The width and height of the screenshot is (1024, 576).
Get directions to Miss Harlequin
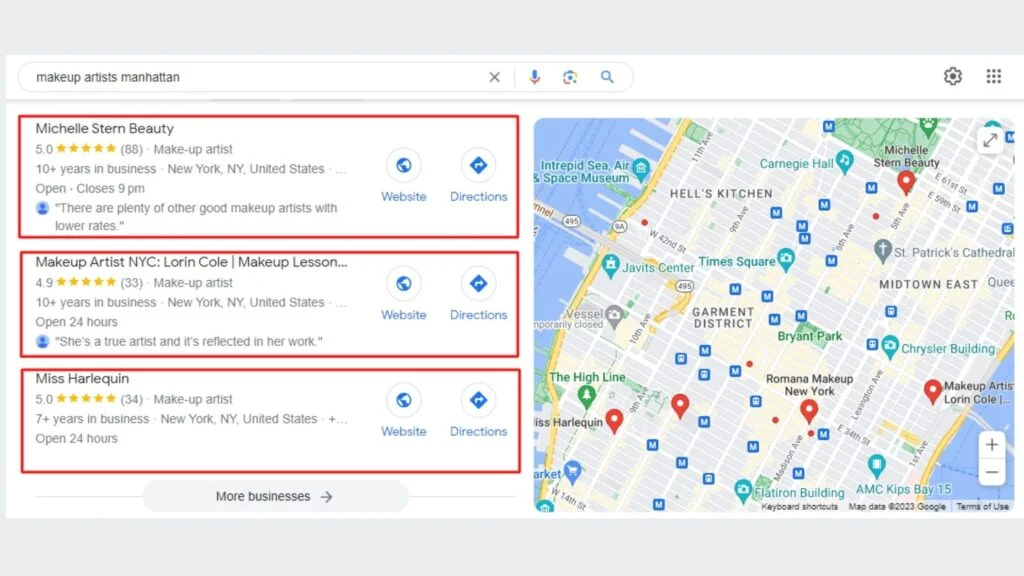478,400
